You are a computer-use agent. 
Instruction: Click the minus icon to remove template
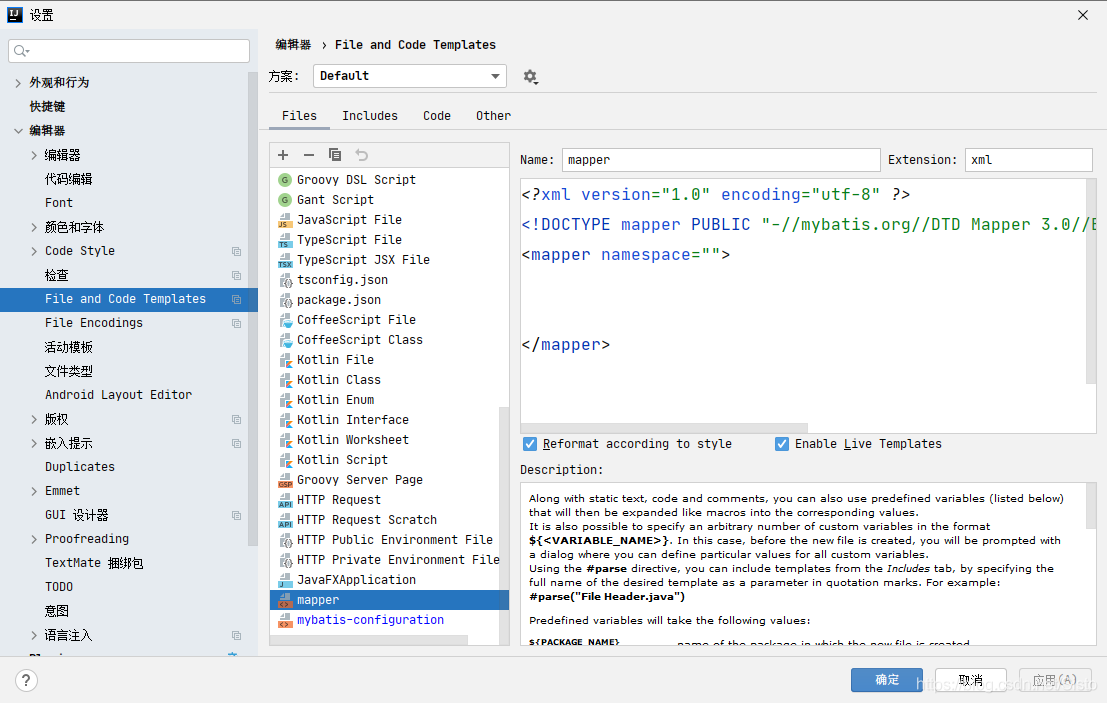(x=308, y=155)
